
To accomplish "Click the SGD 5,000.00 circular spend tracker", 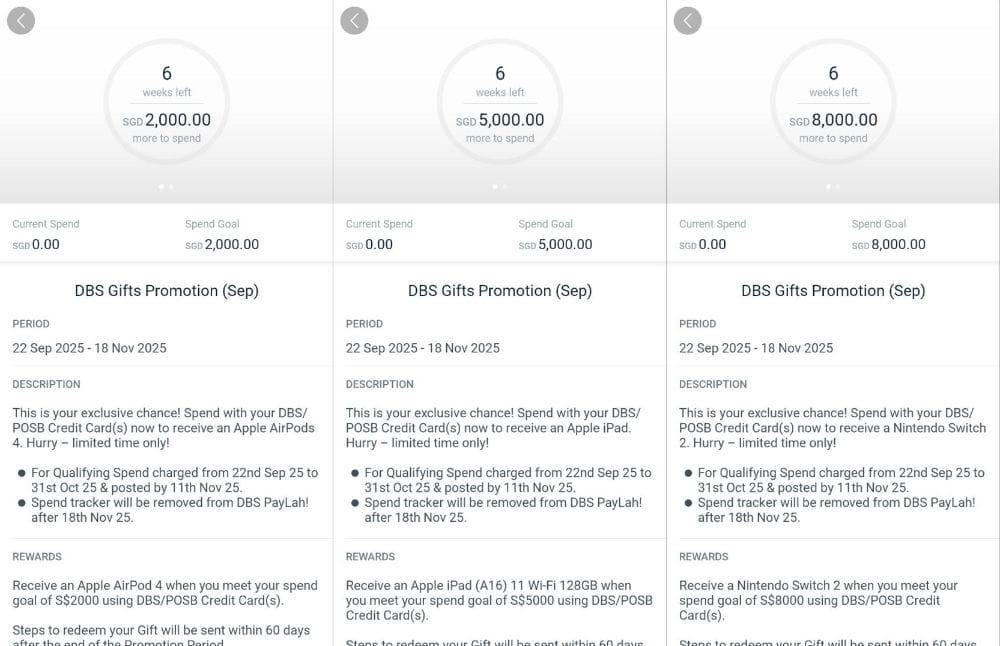I will [500, 103].
